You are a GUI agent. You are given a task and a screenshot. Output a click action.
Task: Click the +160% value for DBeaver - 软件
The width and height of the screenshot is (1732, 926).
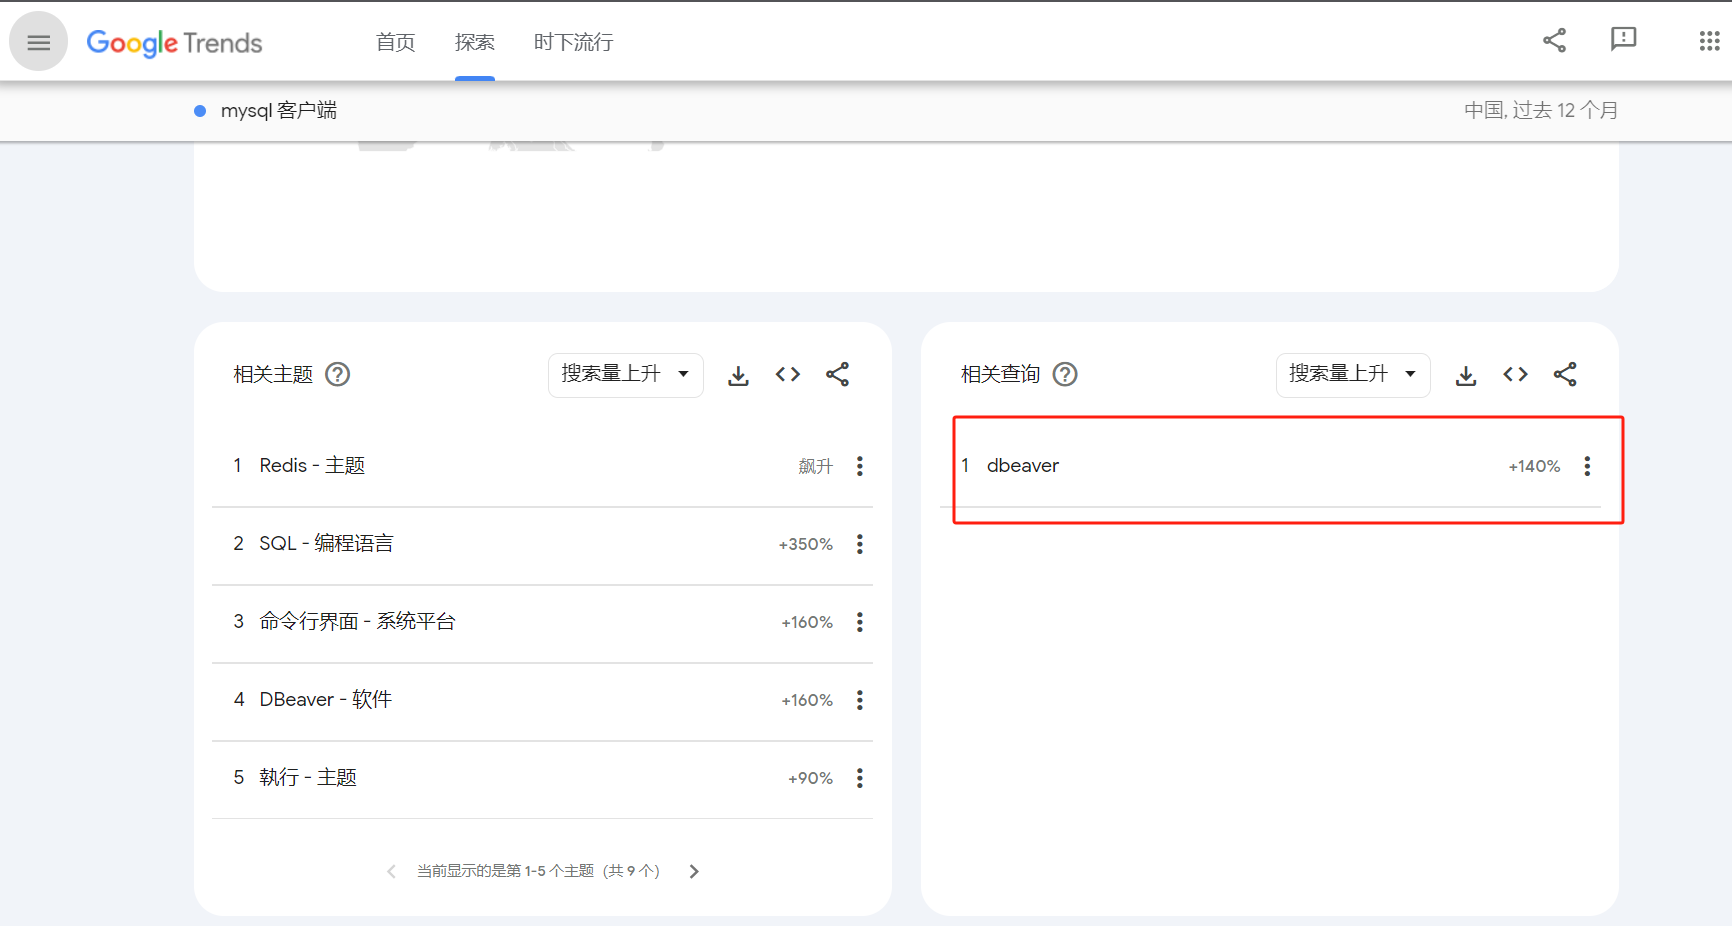coord(807,700)
